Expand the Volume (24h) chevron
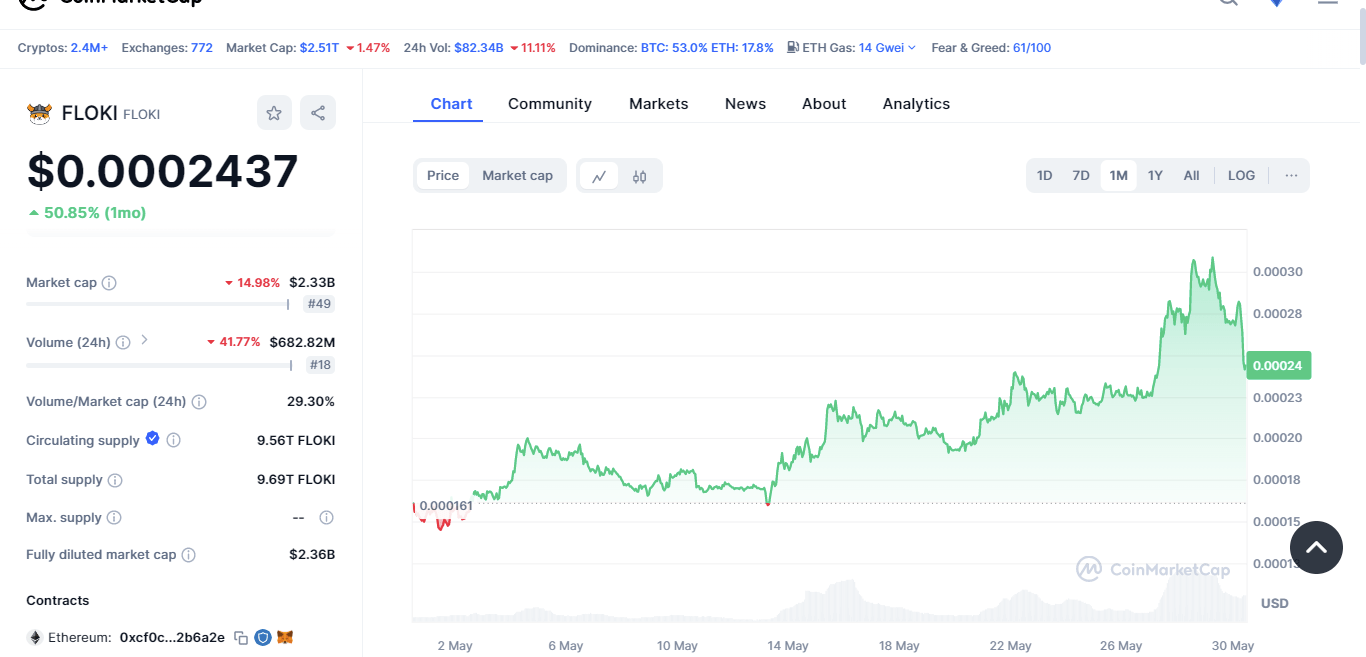1366x657 pixels. [144, 340]
